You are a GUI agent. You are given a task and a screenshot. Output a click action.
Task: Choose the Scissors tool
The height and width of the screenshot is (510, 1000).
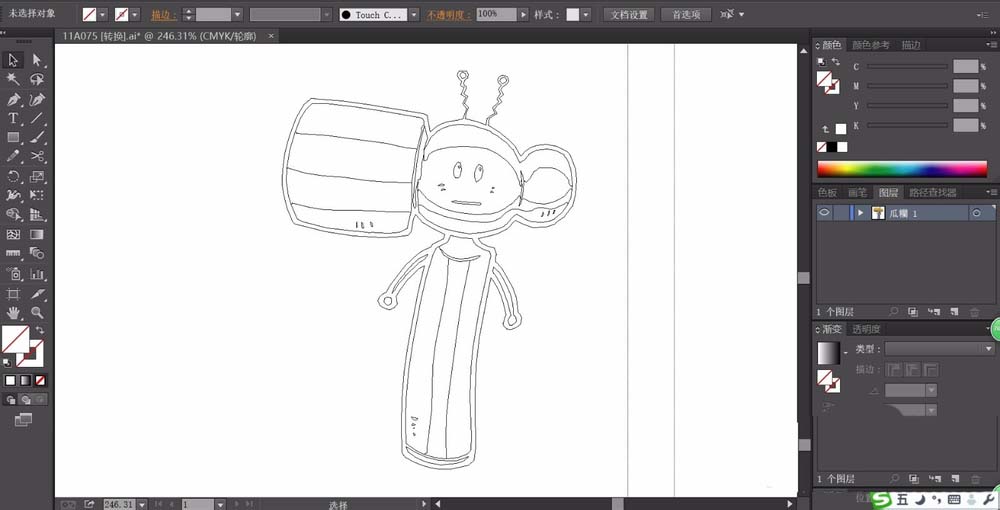tap(37, 156)
